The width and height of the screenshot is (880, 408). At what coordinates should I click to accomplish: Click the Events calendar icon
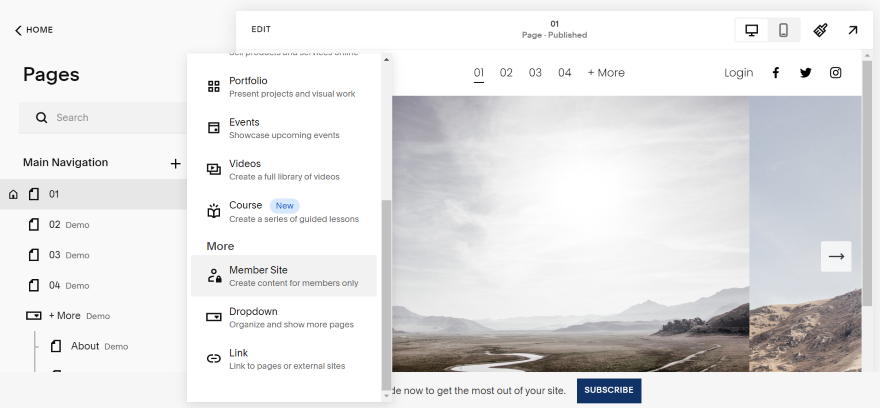214,128
